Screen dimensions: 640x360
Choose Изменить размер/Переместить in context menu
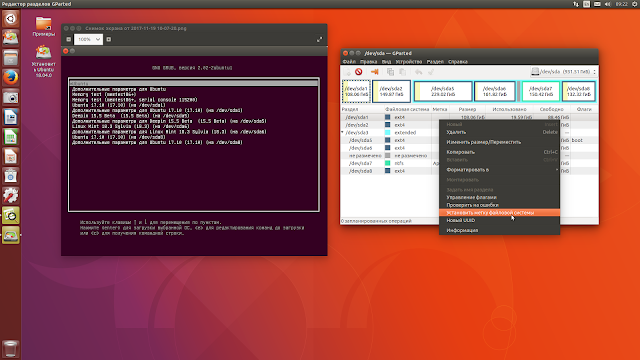coord(499,142)
